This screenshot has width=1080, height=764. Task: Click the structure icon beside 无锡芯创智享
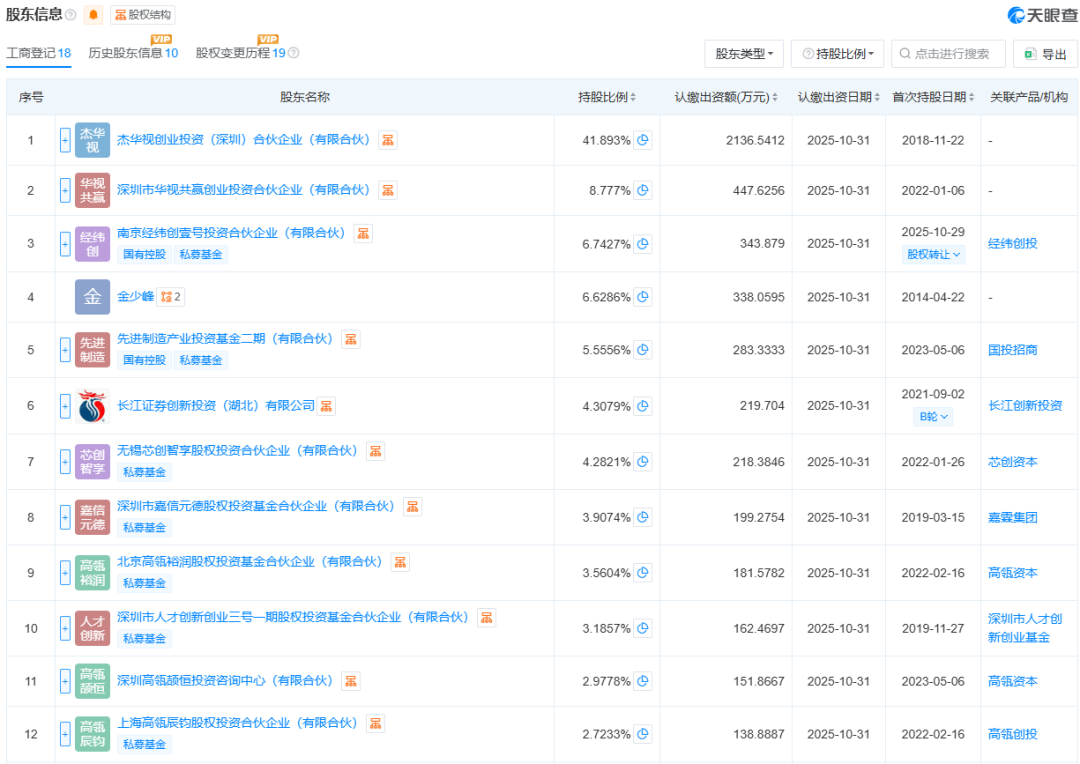(375, 451)
